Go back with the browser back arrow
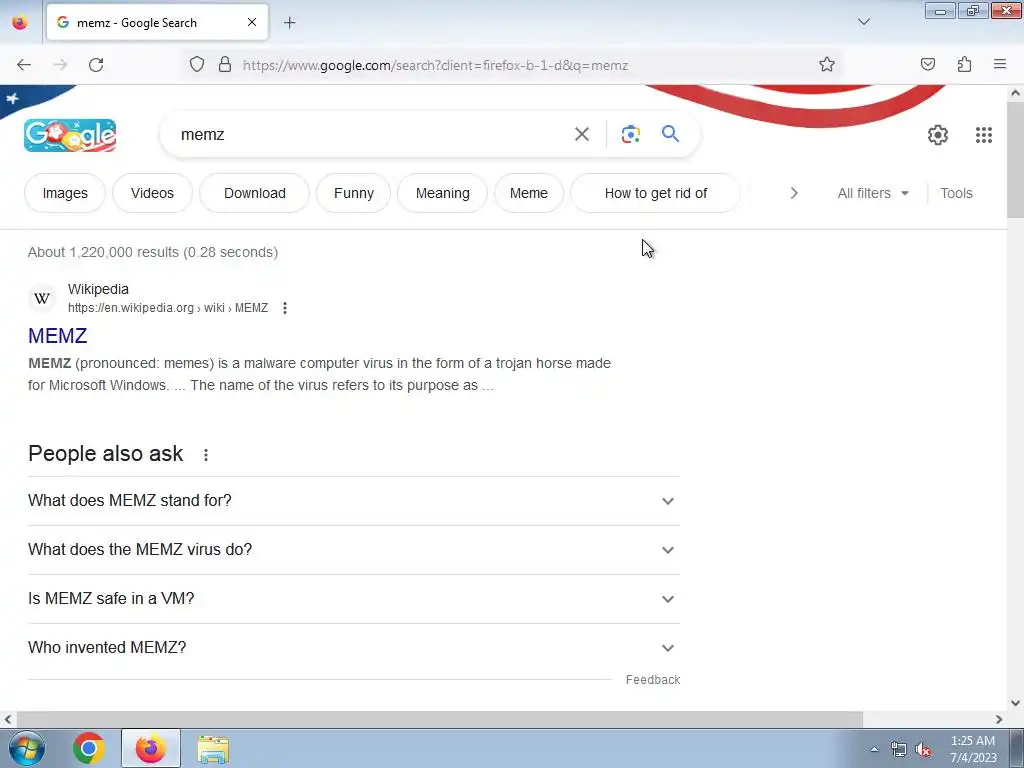The width and height of the screenshot is (1024, 768). (x=24, y=65)
